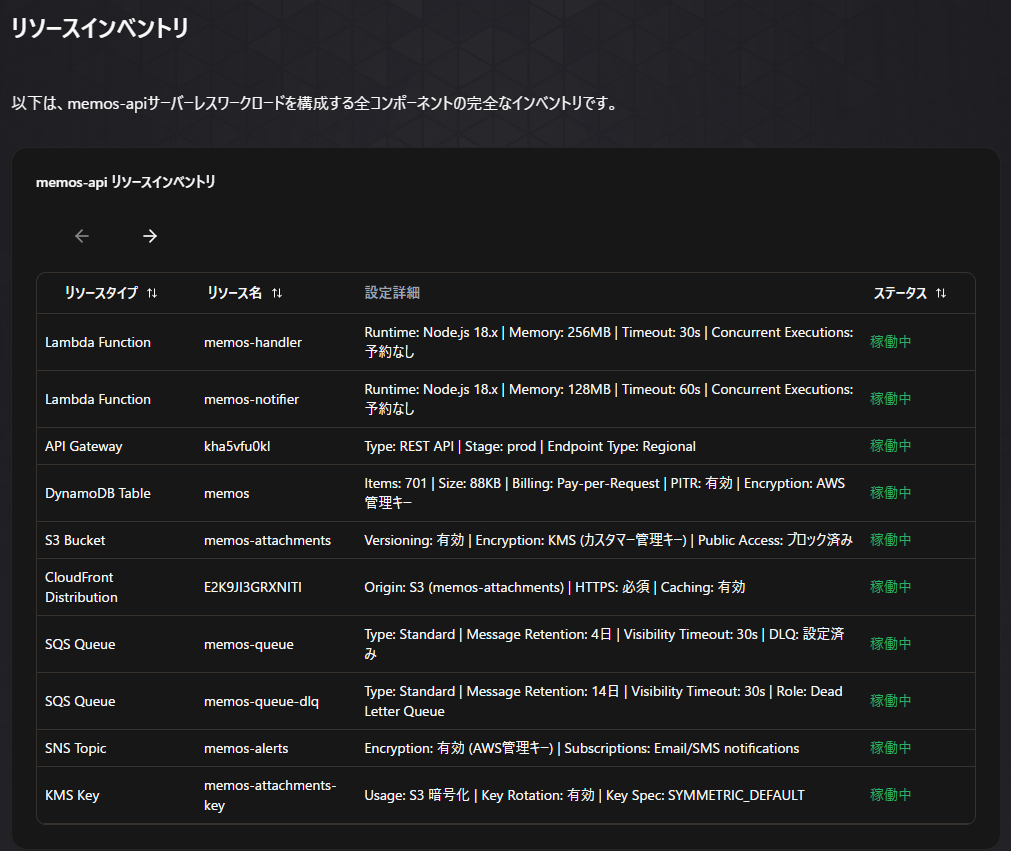The height and width of the screenshot is (851, 1011).
Task: Click 稼働中 status in SNS Topic row
Action: coord(890,747)
